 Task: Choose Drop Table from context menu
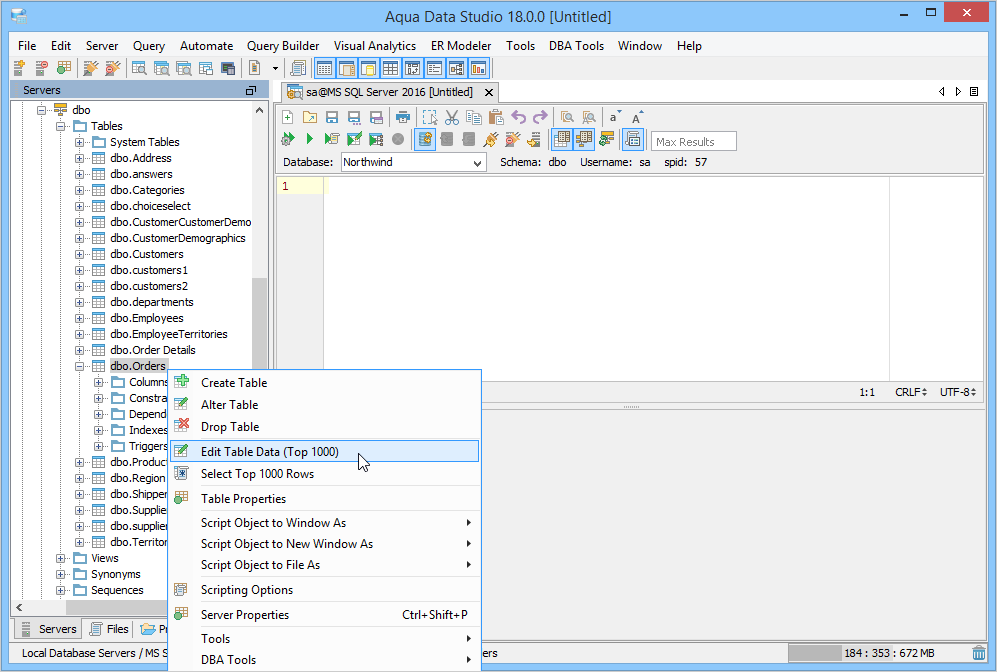coord(230,427)
